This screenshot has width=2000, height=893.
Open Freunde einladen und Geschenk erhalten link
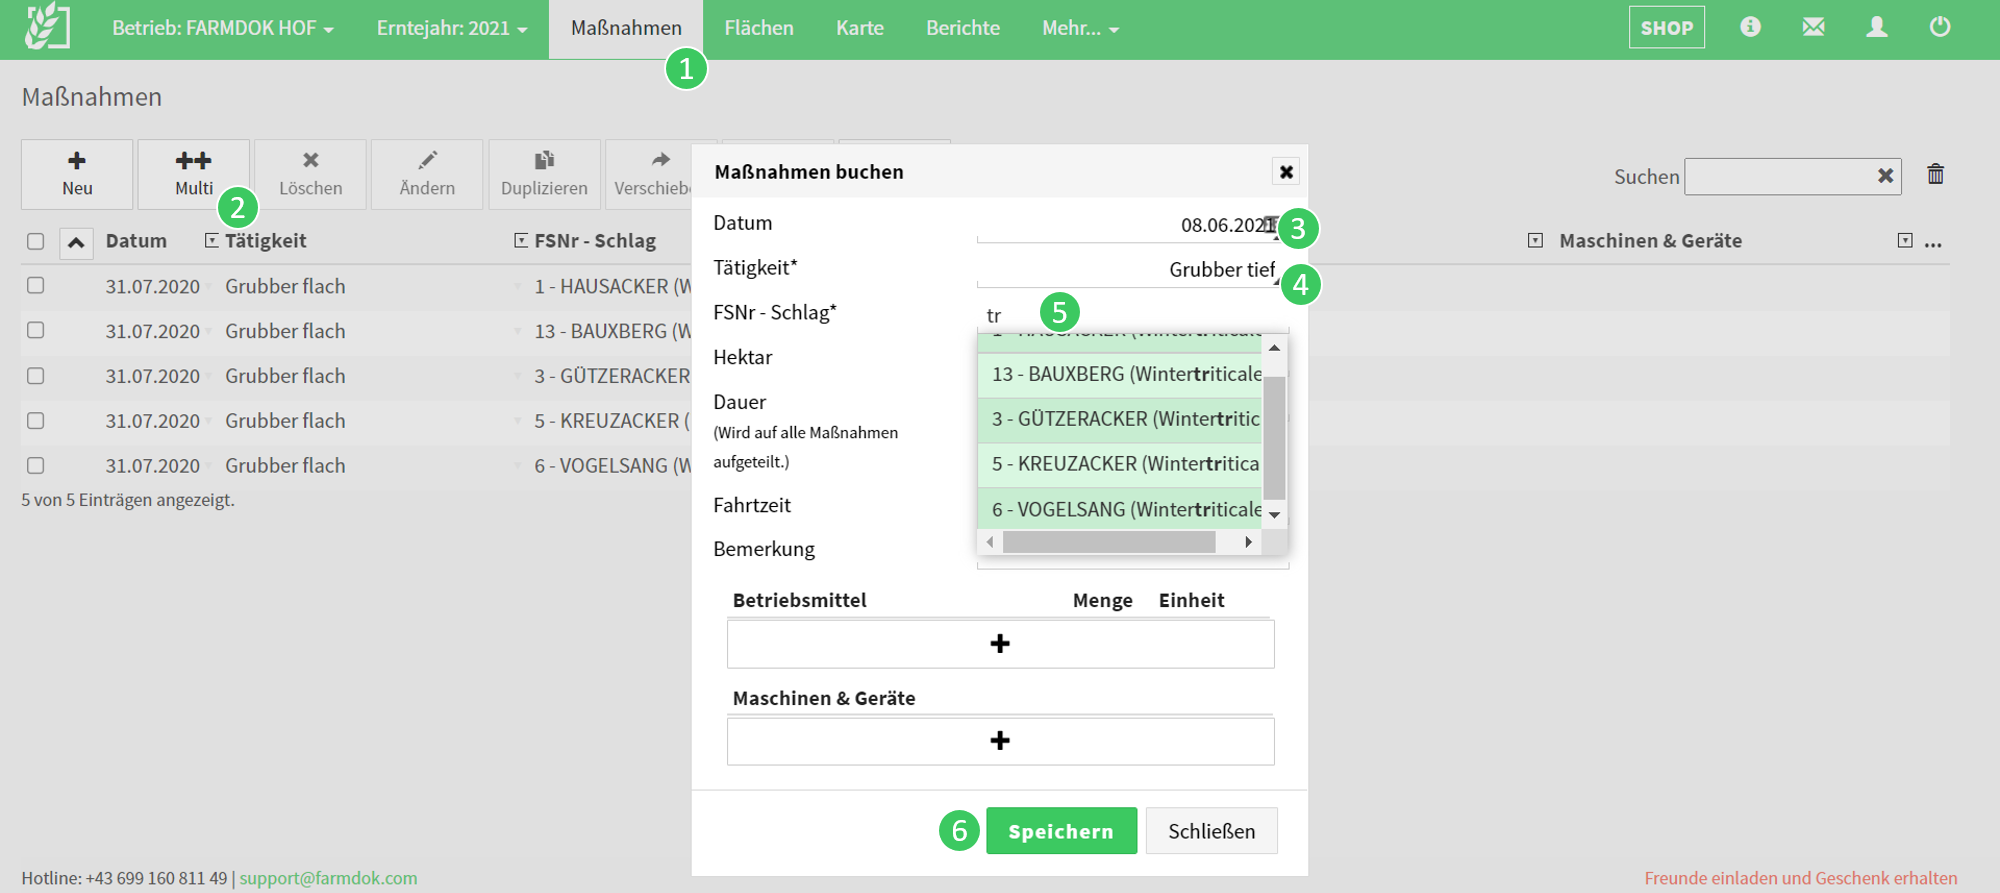[x=1801, y=878]
